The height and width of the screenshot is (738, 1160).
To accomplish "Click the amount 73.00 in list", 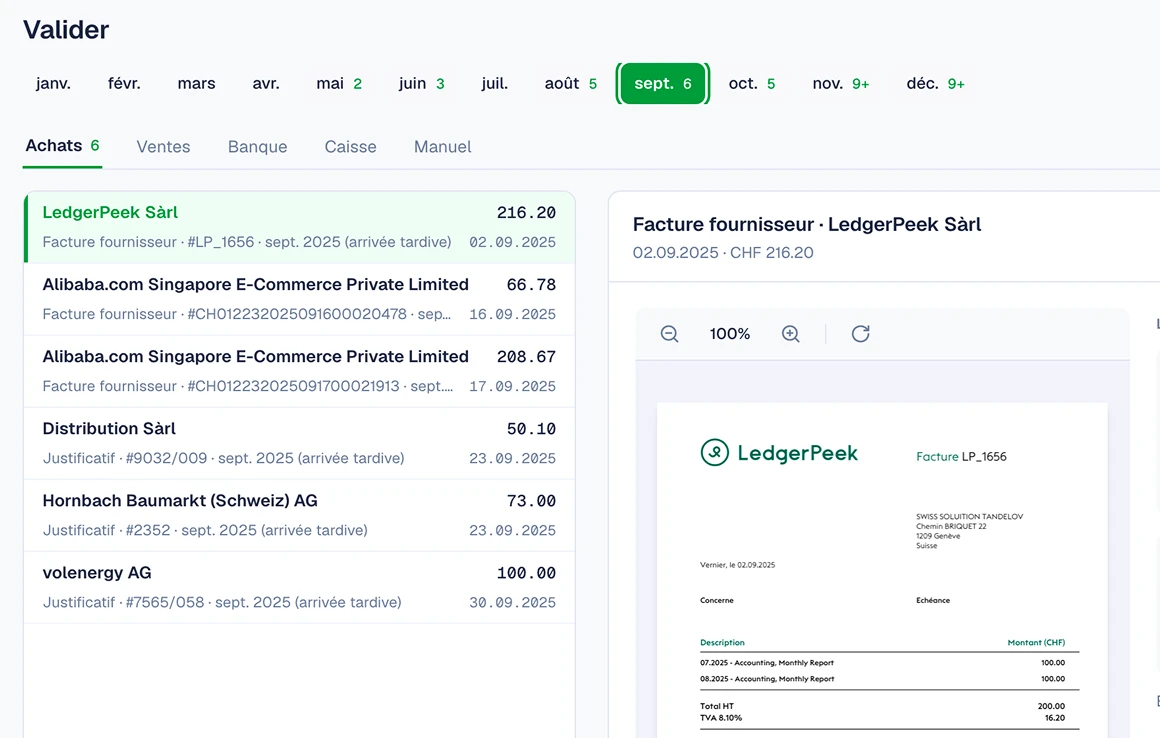I will click(531, 501).
